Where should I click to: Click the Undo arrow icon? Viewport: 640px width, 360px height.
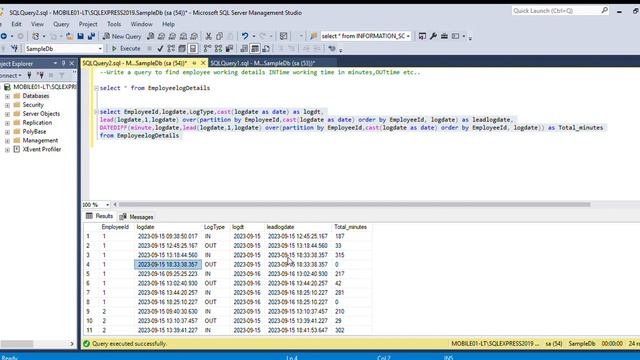tap(245, 36)
